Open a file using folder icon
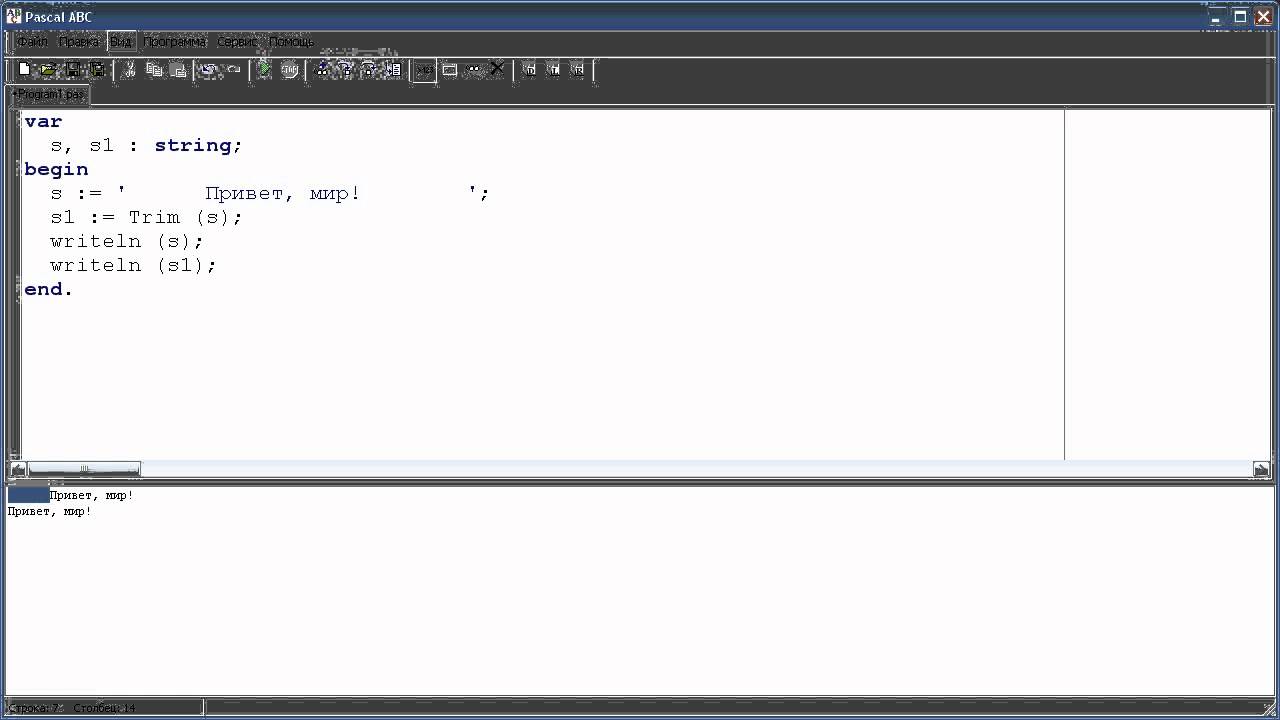The width and height of the screenshot is (1280, 720). (48, 70)
